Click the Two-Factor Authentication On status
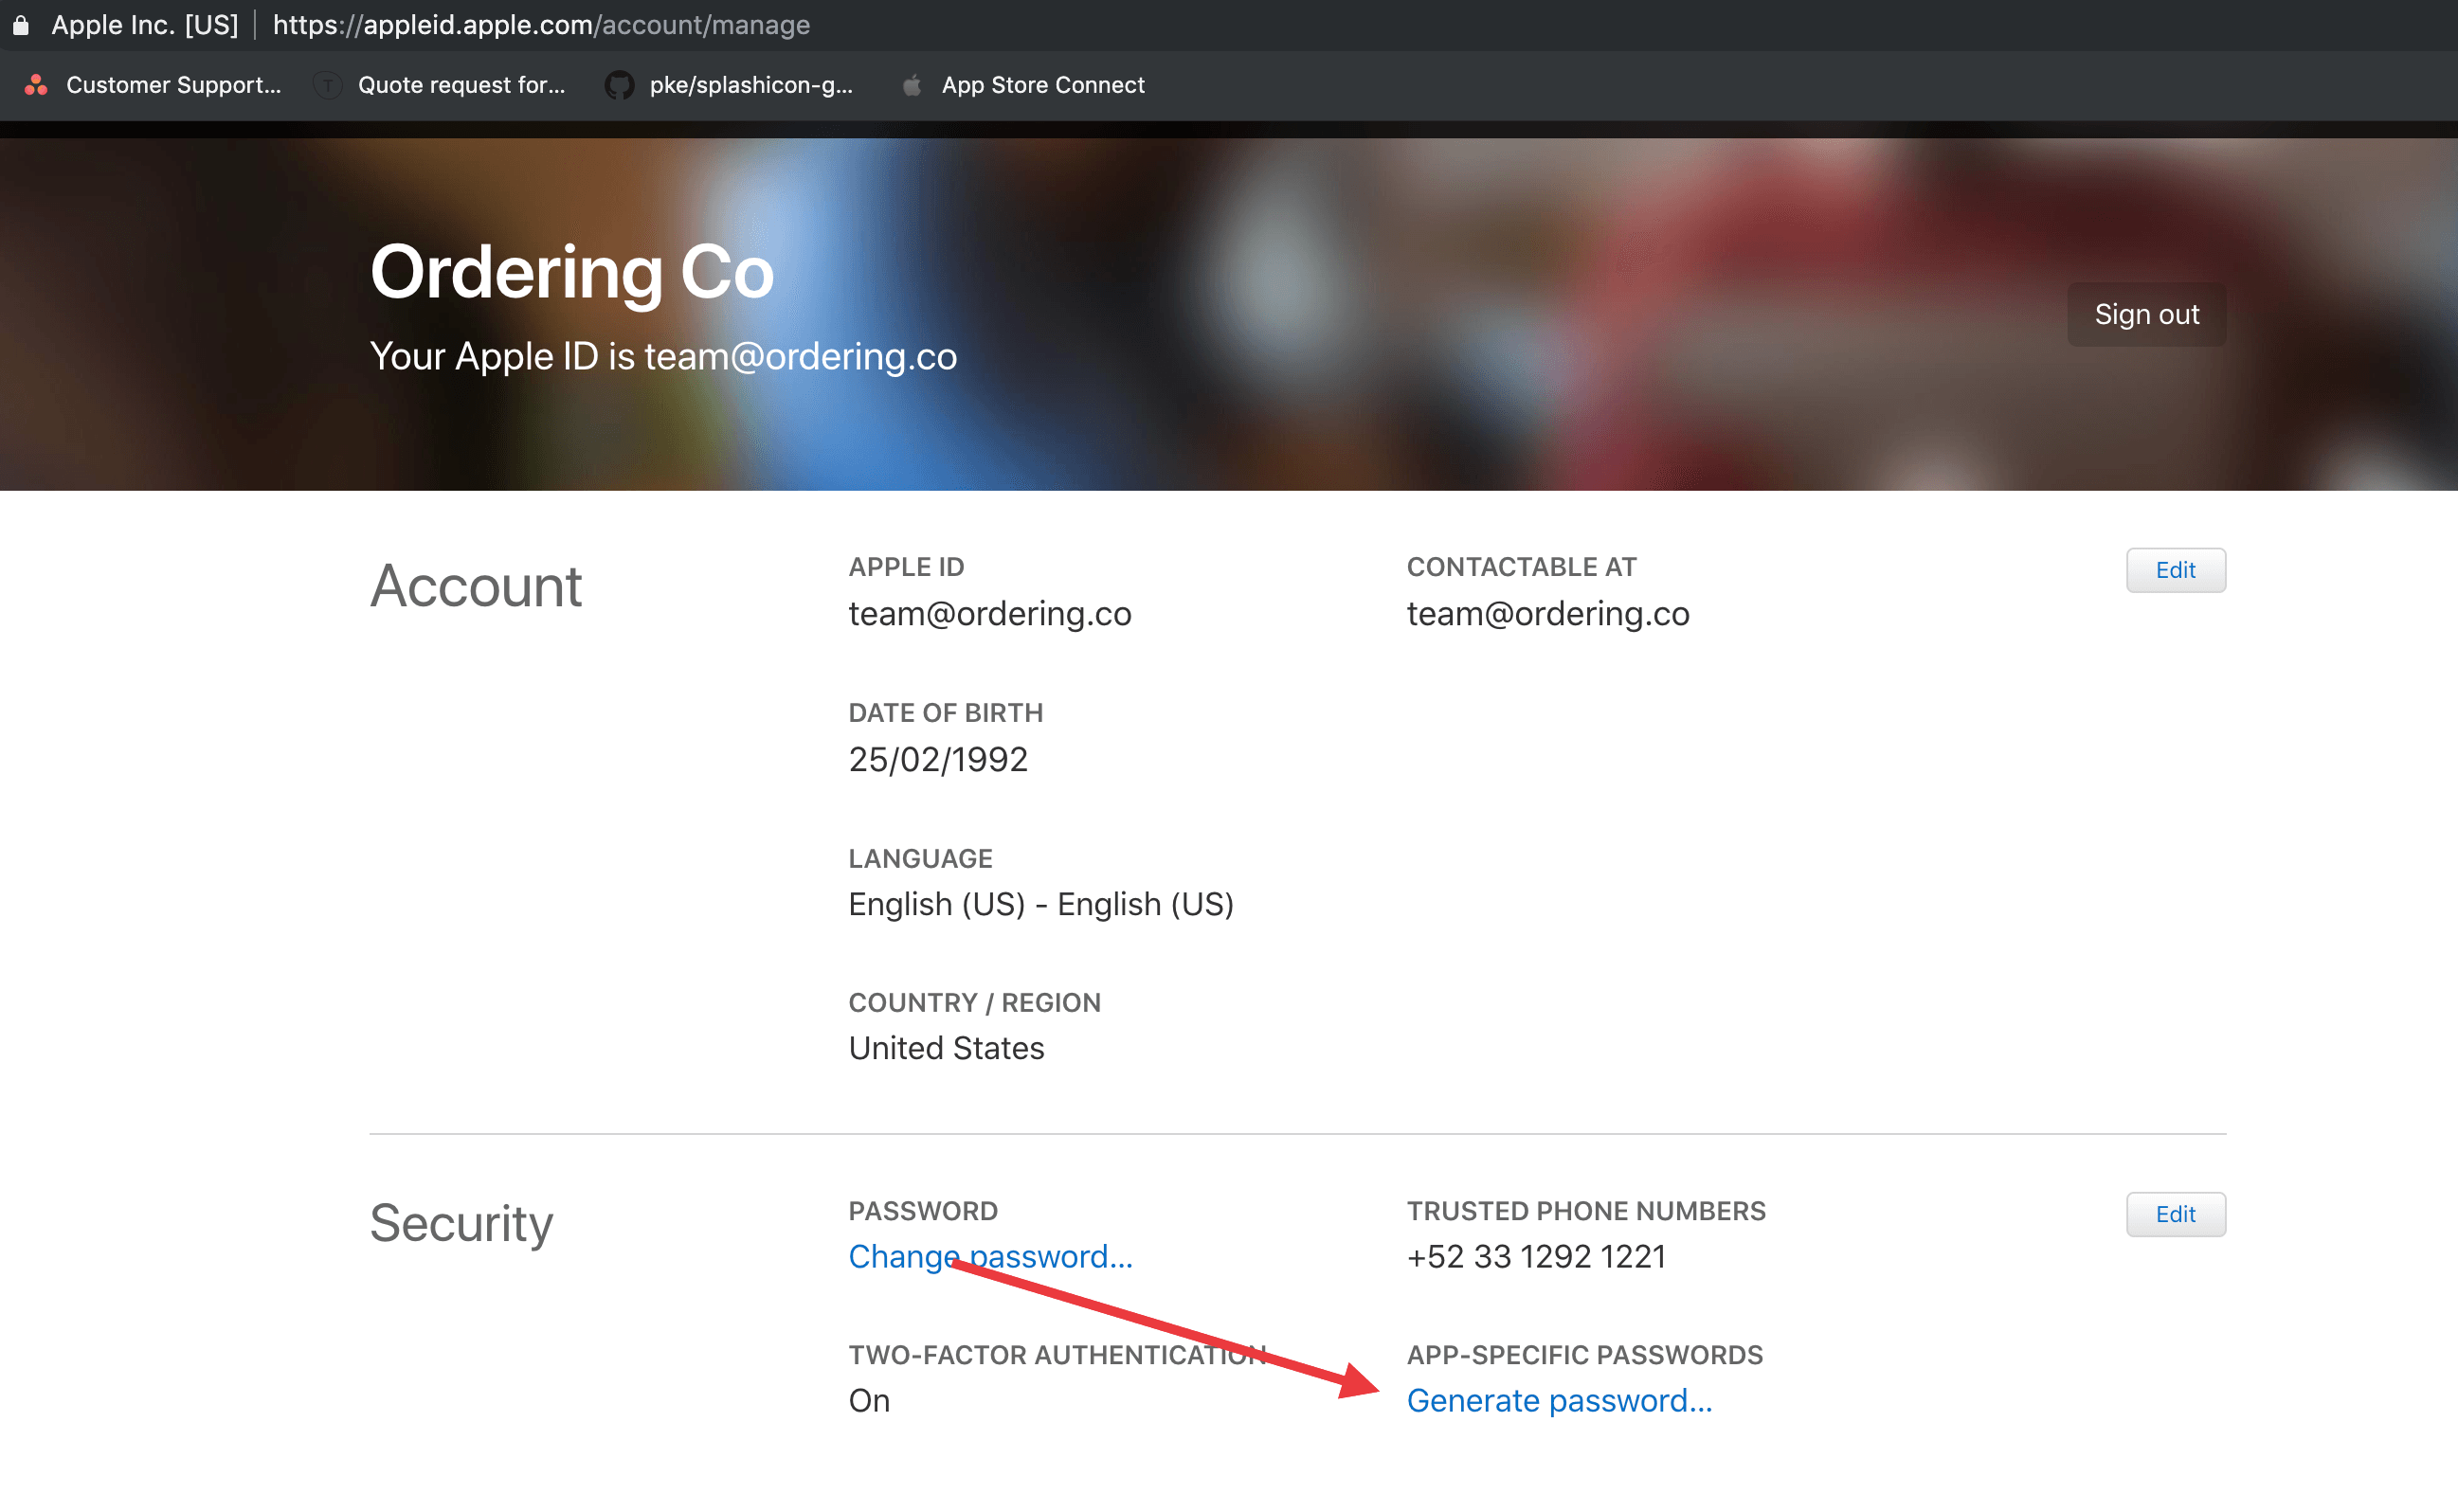 (x=869, y=1400)
